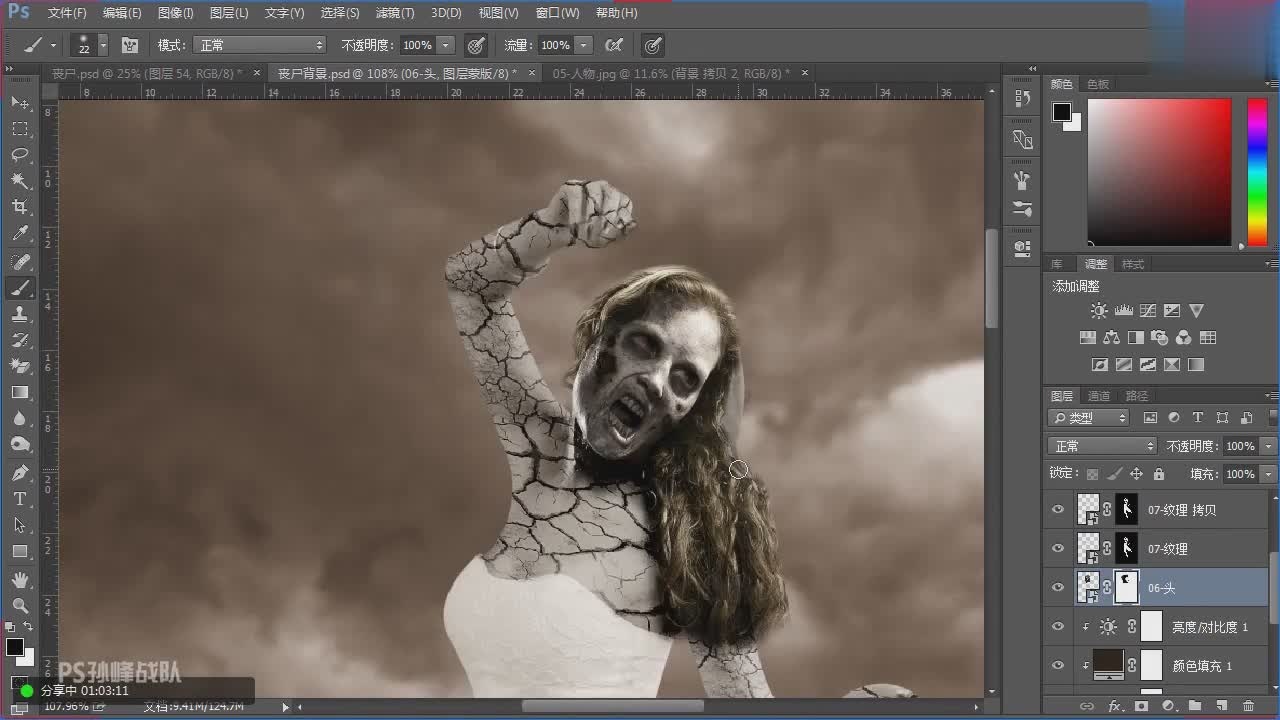The width and height of the screenshot is (1280, 720).
Task: Select the Move tool
Action: coord(20,103)
